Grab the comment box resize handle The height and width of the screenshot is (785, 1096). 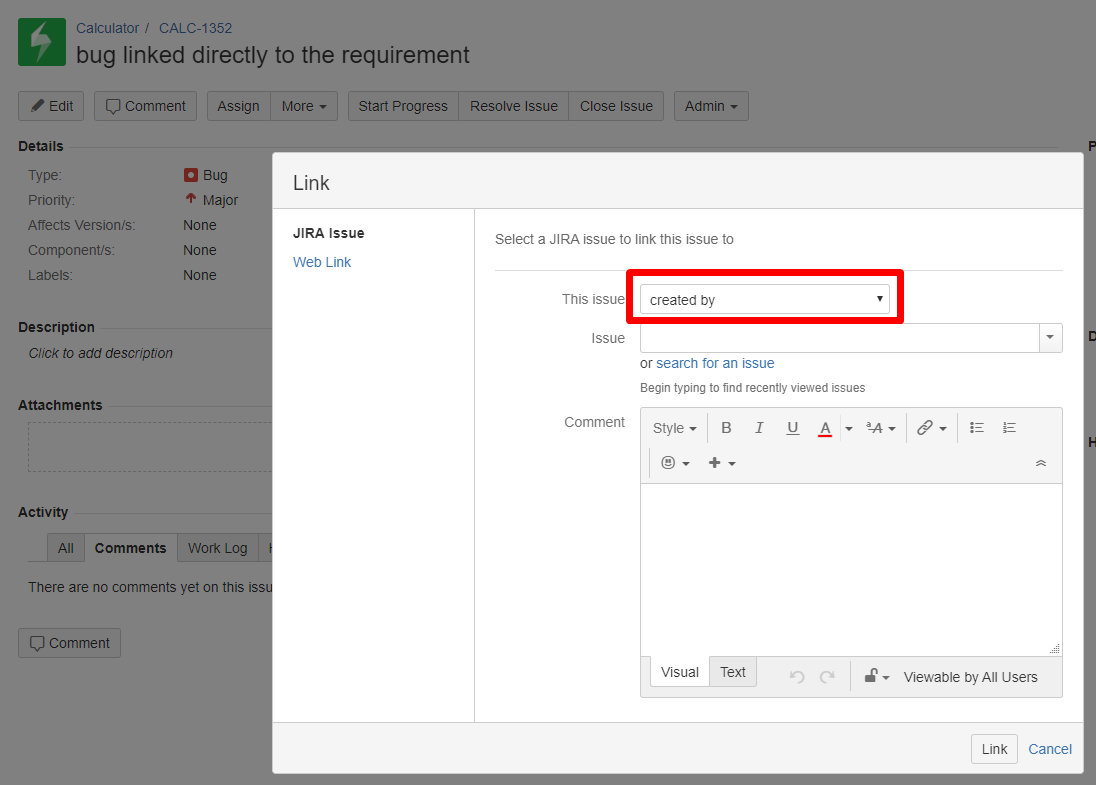click(x=1055, y=649)
